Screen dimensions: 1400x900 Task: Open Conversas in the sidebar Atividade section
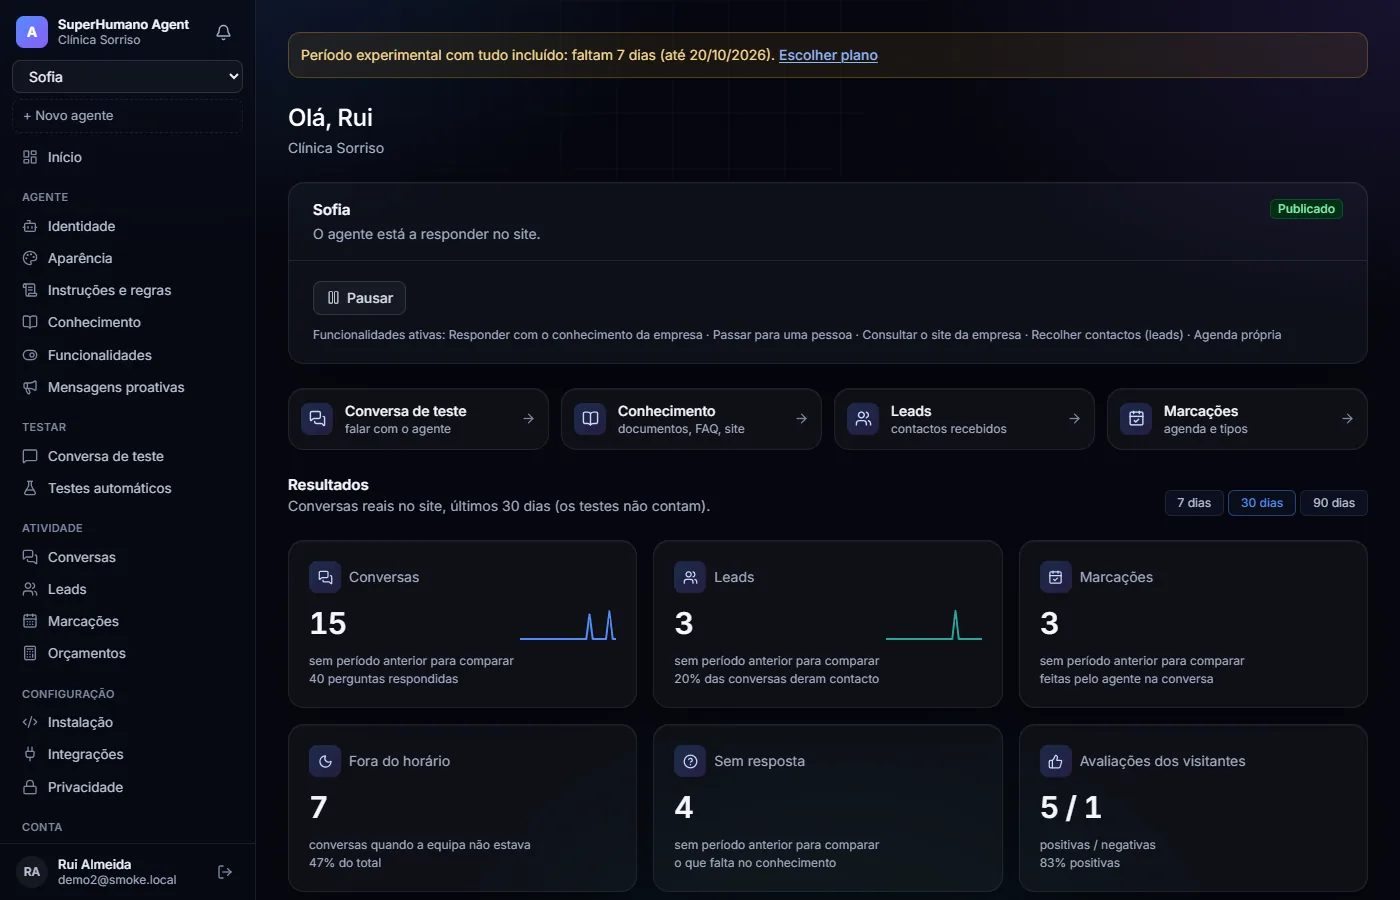(x=127, y=557)
